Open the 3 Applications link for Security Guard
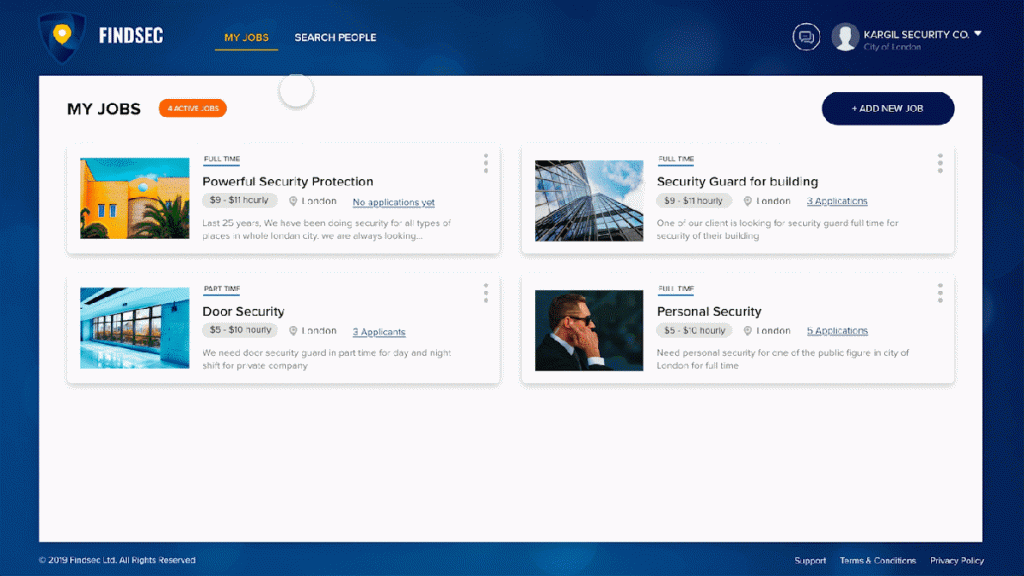1024x576 pixels. 837,201
